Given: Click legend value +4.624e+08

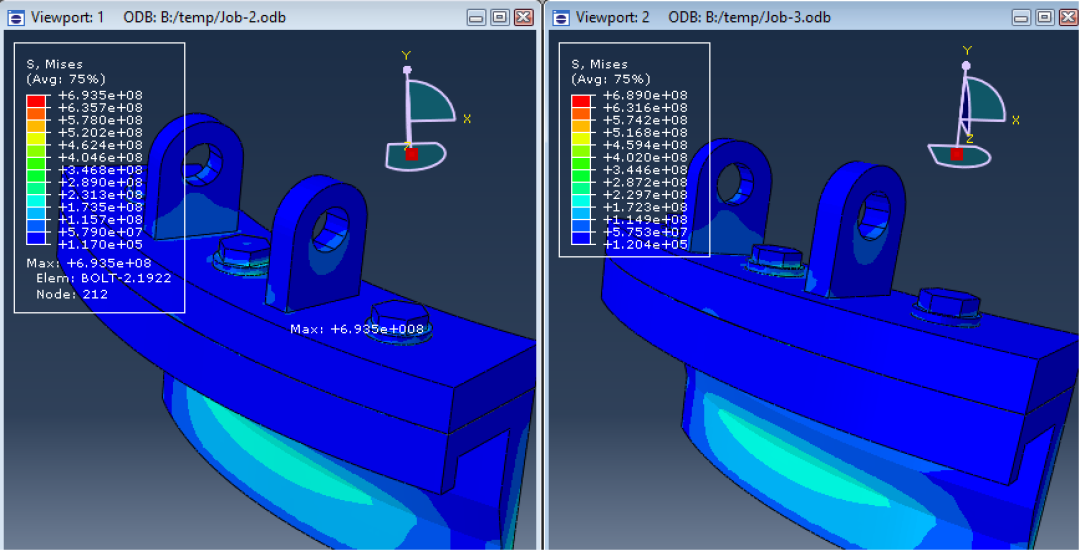Looking at the screenshot, I should [x=101, y=145].
